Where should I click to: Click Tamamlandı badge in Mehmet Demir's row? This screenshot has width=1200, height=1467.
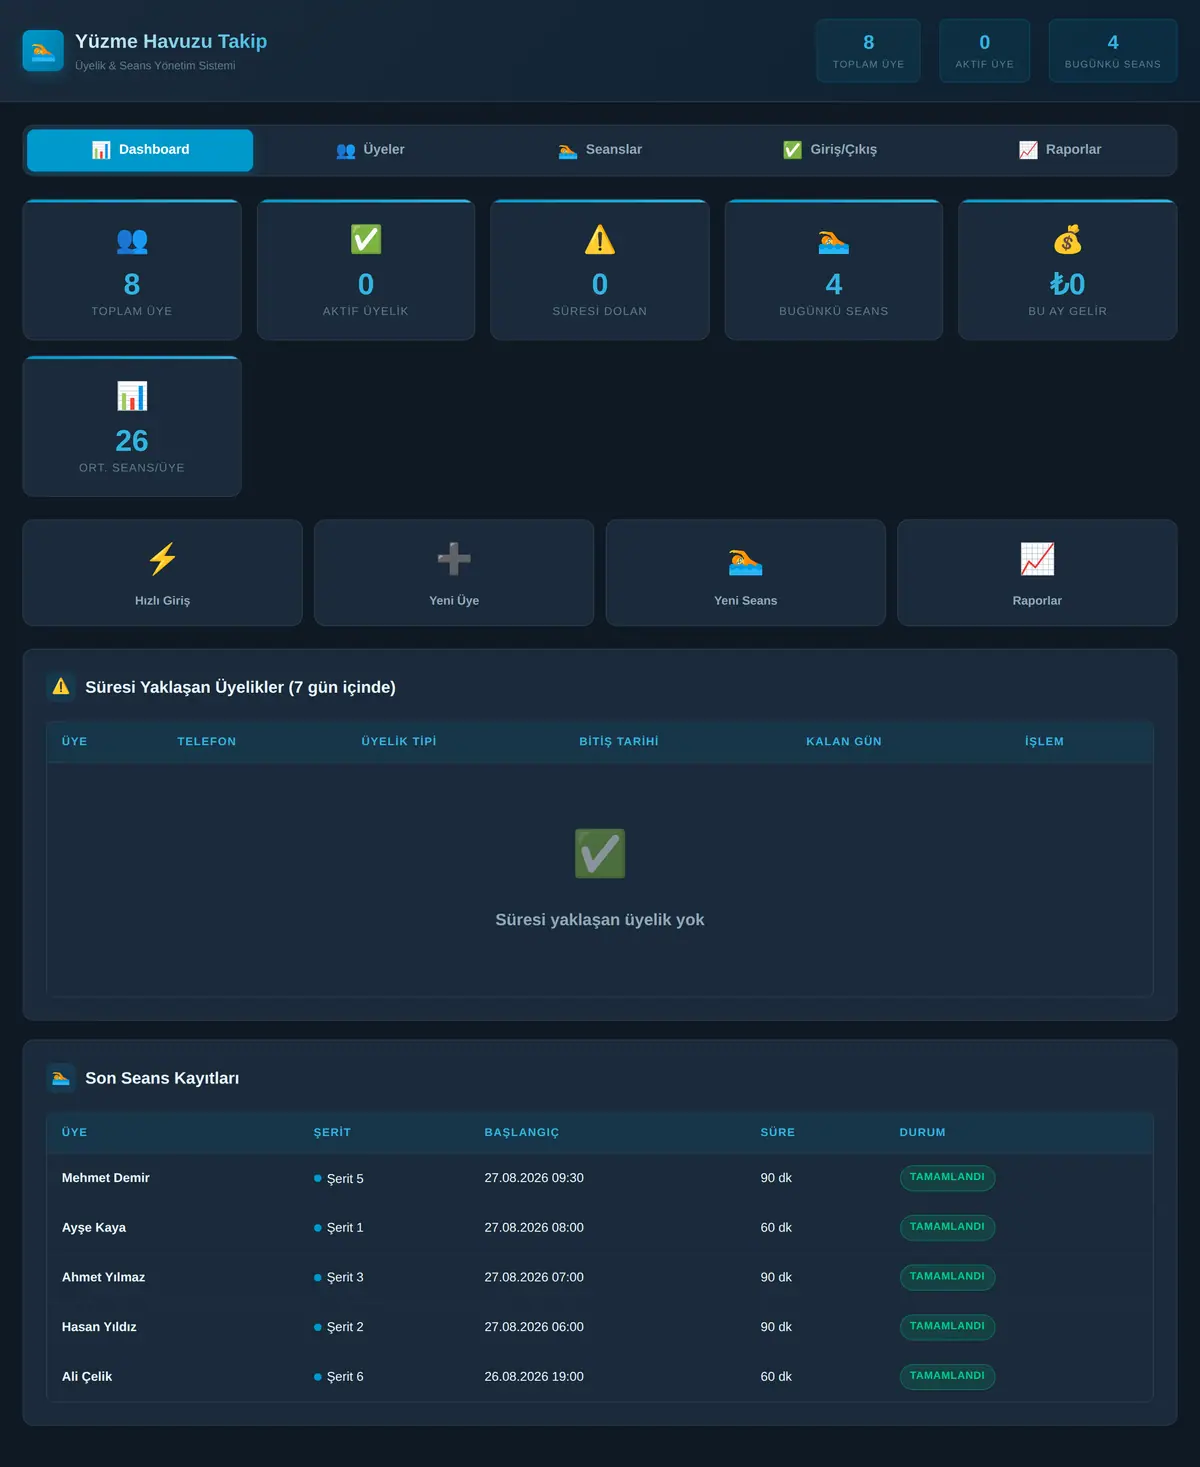click(x=947, y=1177)
